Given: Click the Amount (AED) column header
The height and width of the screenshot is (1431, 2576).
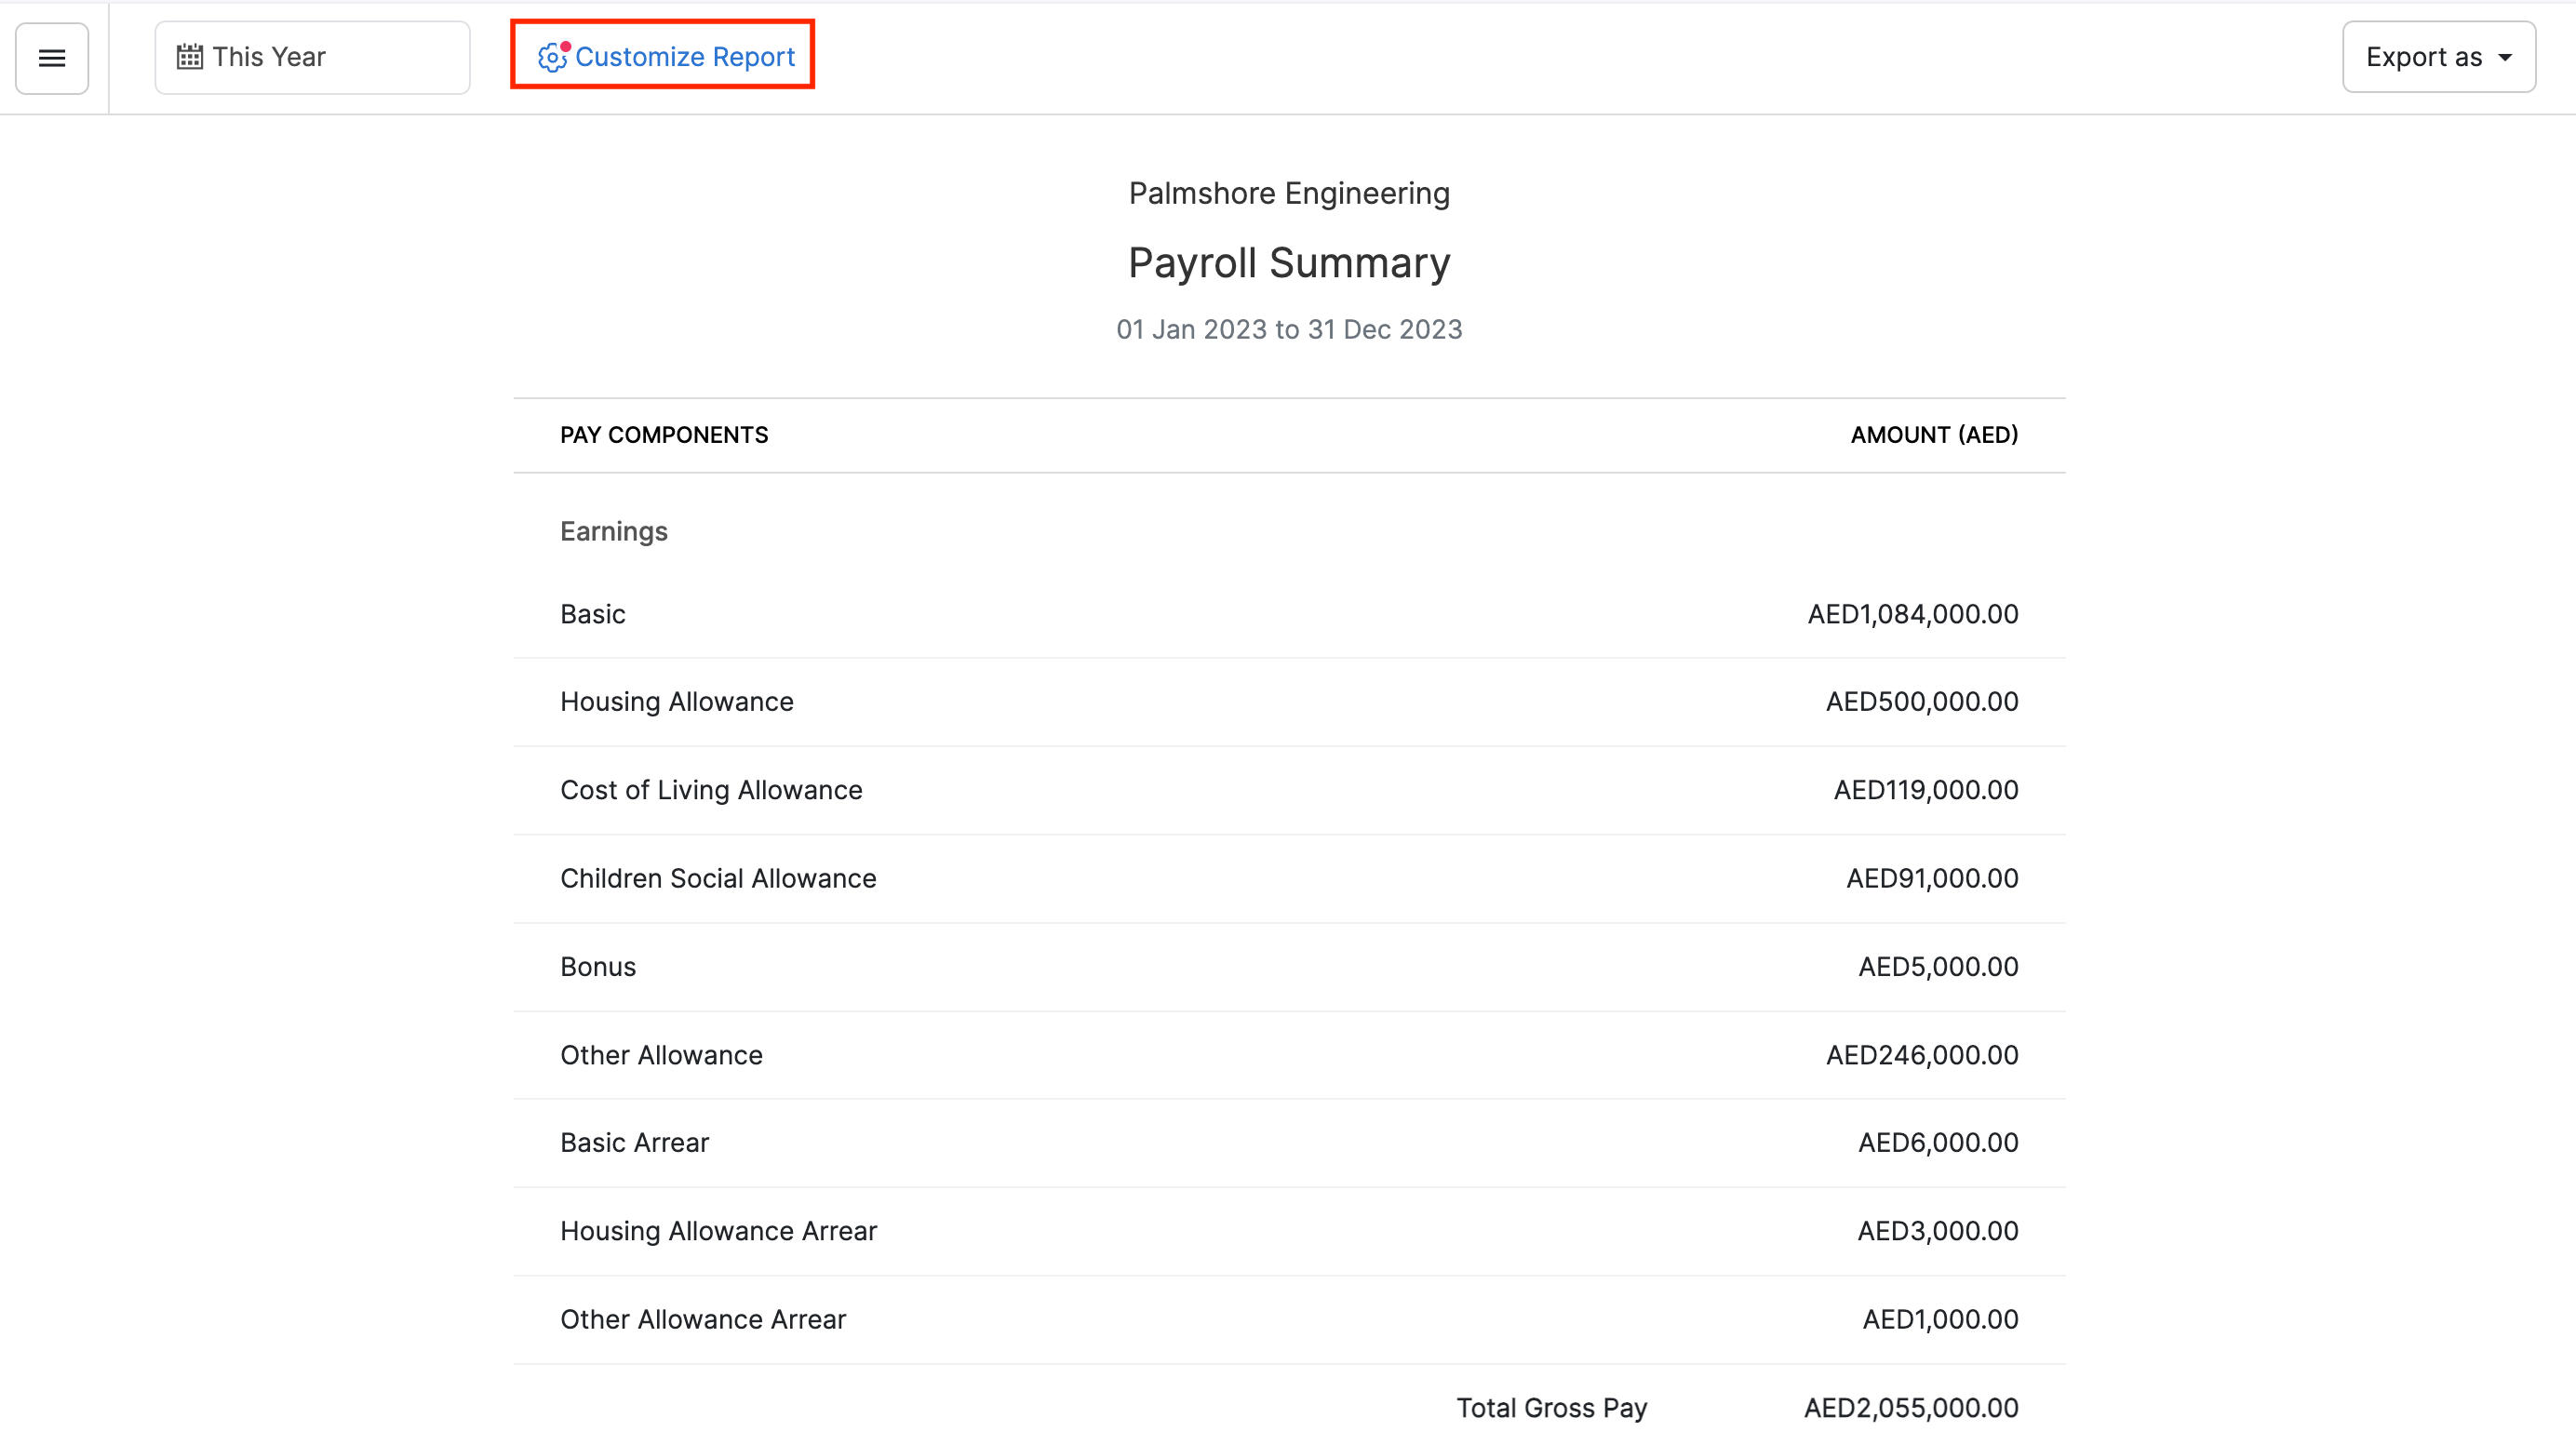Looking at the screenshot, I should 1934,435.
